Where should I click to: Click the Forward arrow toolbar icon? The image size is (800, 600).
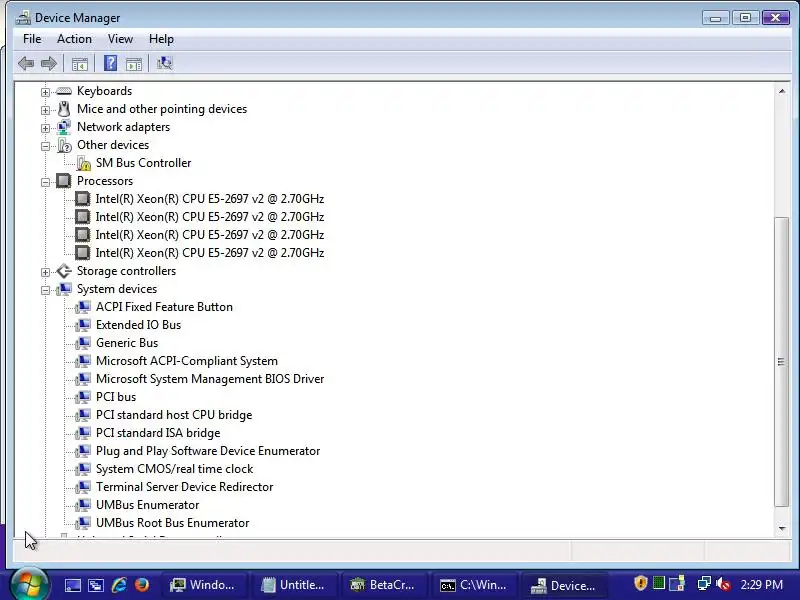click(x=49, y=64)
